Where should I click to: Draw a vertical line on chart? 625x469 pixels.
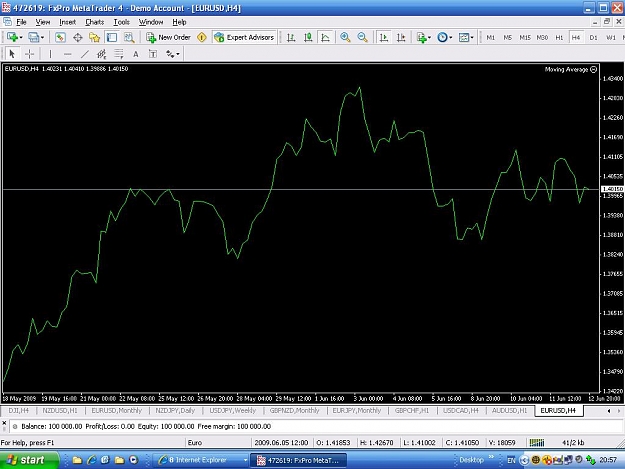click(50, 54)
